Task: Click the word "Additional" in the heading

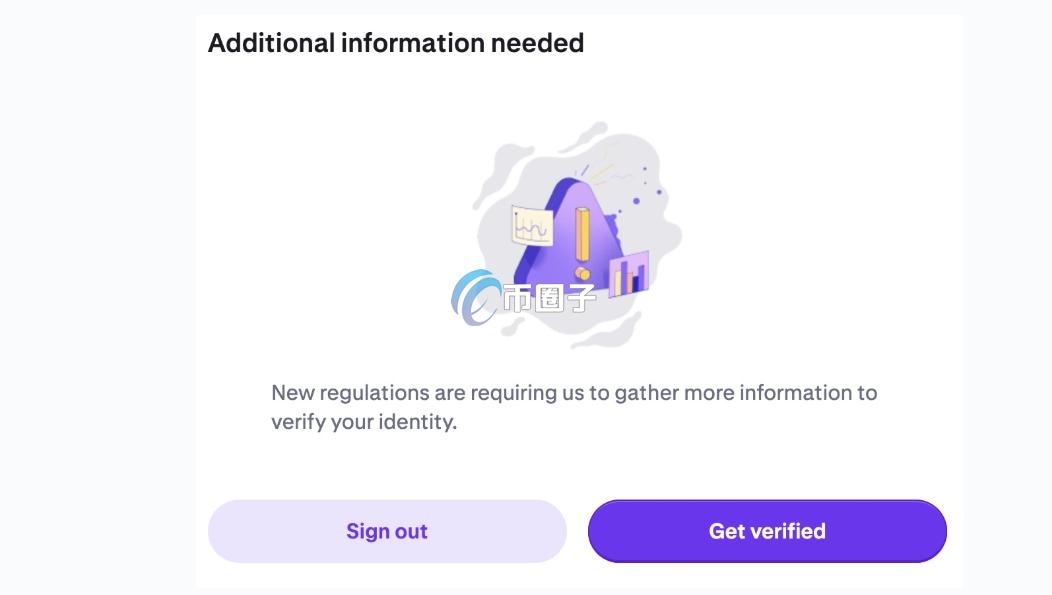Action: [271, 43]
